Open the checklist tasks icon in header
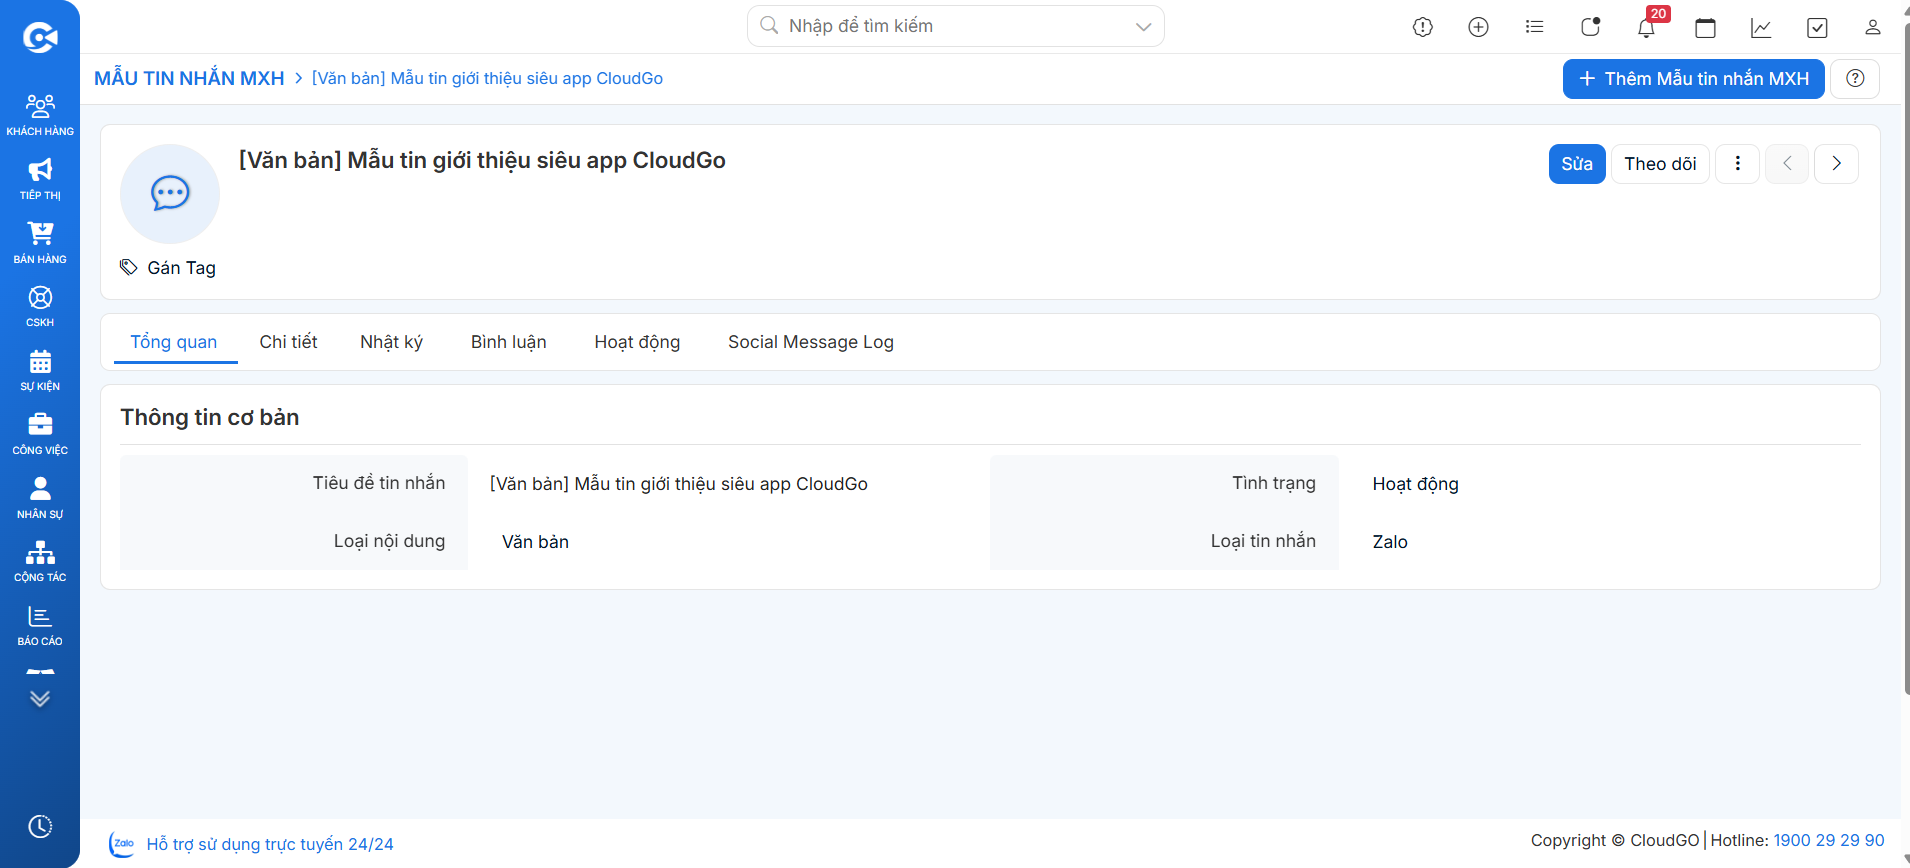Image resolution: width=1910 pixels, height=868 pixels. pyautogui.click(x=1818, y=28)
